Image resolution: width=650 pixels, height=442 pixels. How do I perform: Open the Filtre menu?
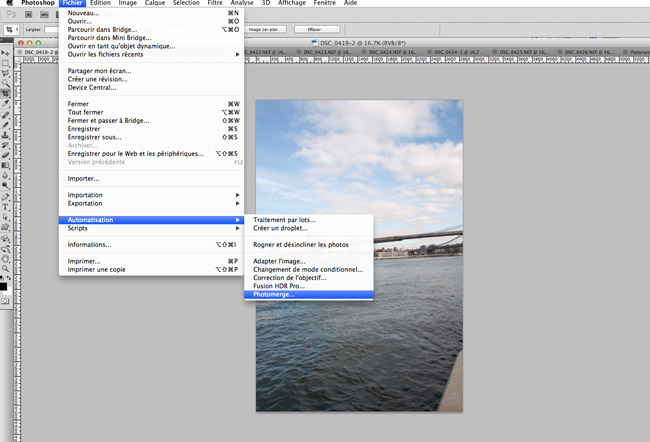click(x=215, y=3)
